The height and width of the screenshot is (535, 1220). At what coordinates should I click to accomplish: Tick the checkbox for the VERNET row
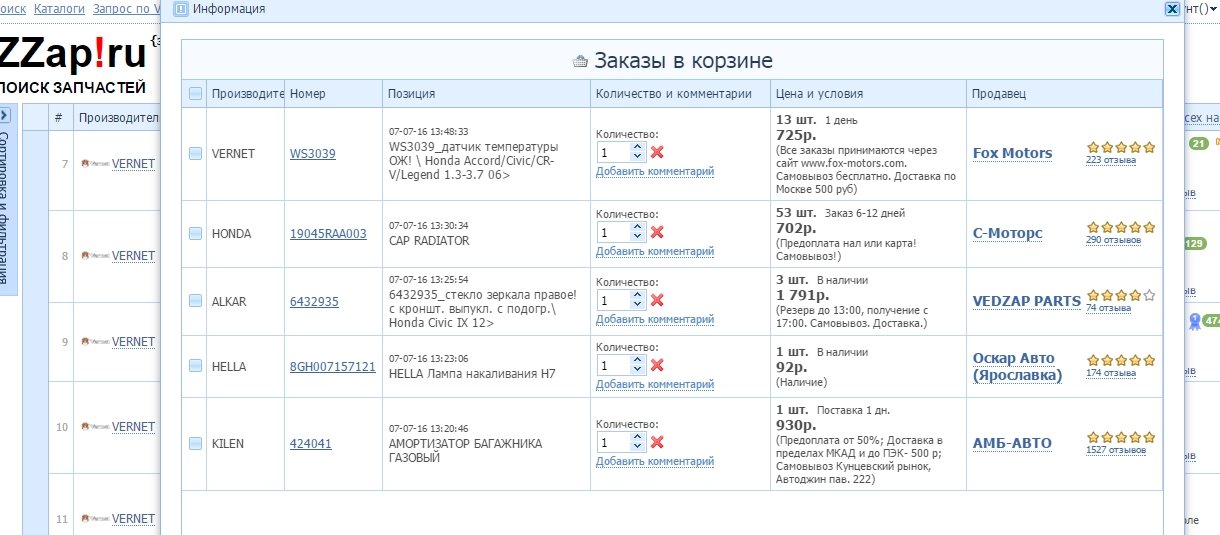tap(195, 154)
